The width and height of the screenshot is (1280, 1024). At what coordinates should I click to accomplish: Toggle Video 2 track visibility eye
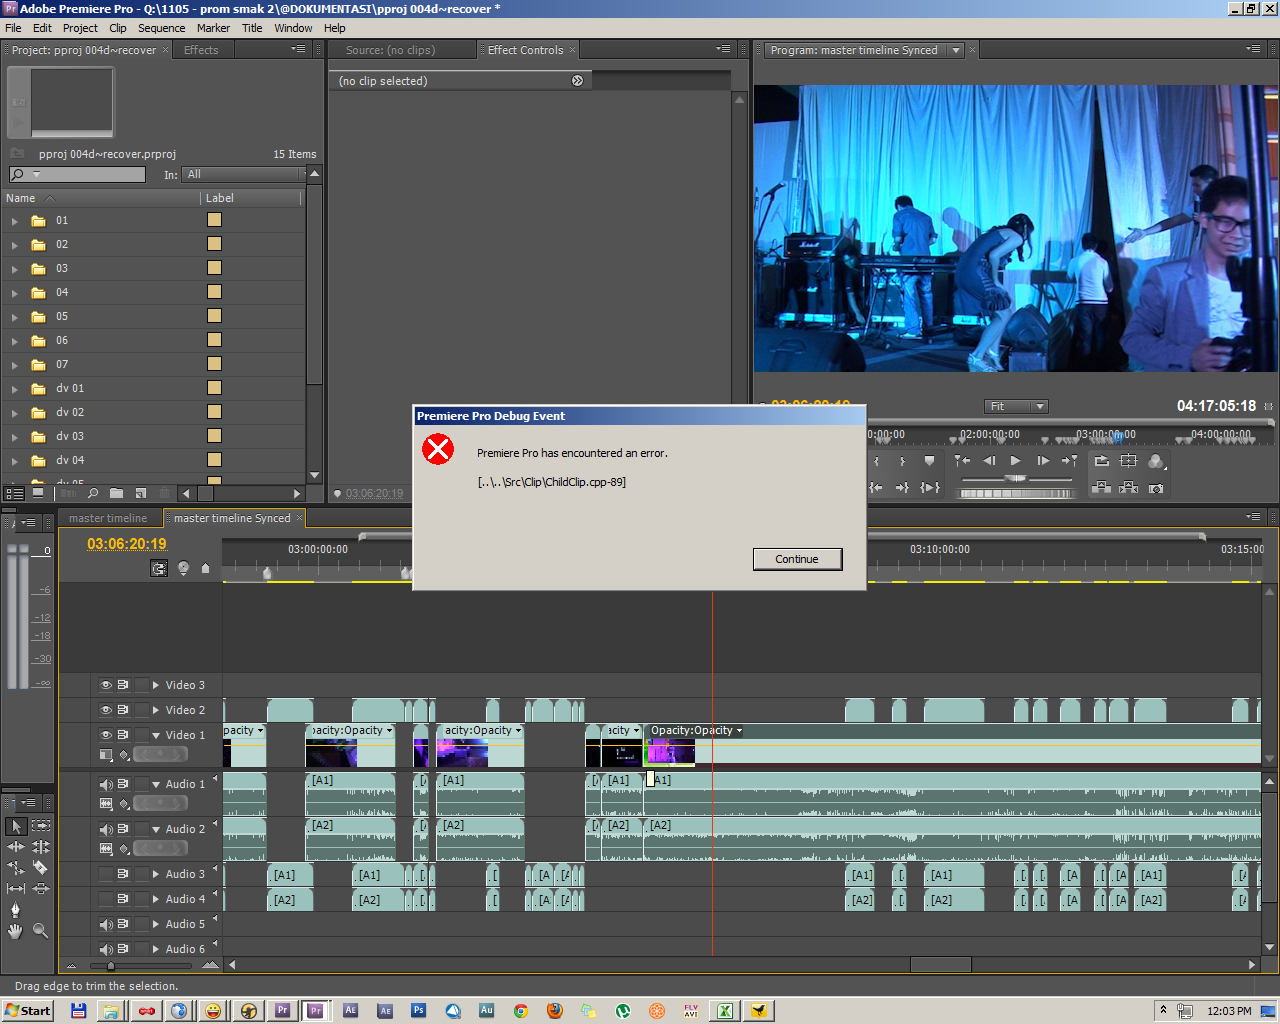pos(106,710)
